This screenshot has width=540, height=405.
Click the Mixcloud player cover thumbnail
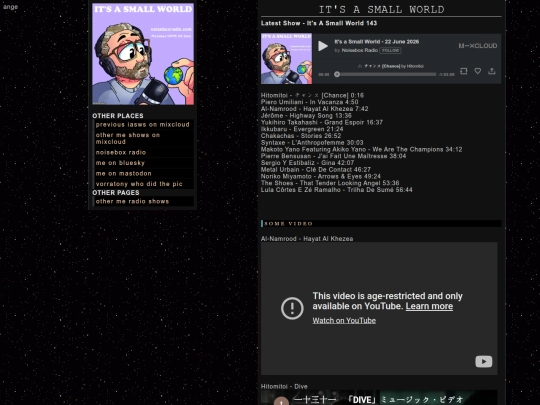[287, 59]
